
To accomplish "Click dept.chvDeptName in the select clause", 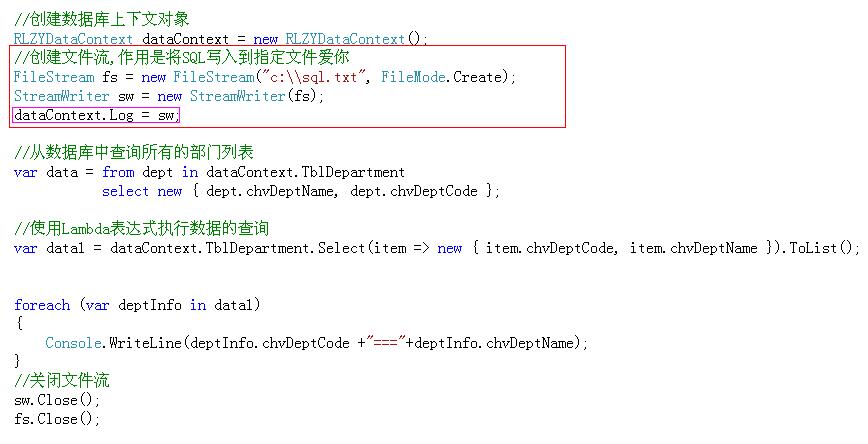I will click(x=270, y=192).
